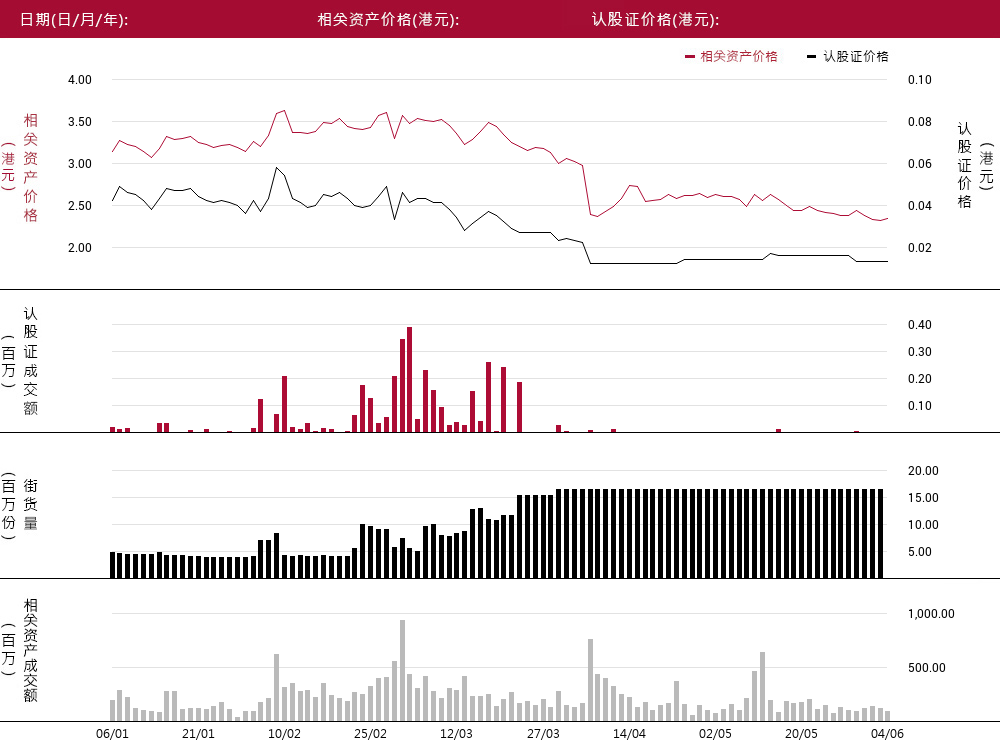Select the 12/03 date axis label
The width and height of the screenshot is (1000, 751).
click(457, 734)
